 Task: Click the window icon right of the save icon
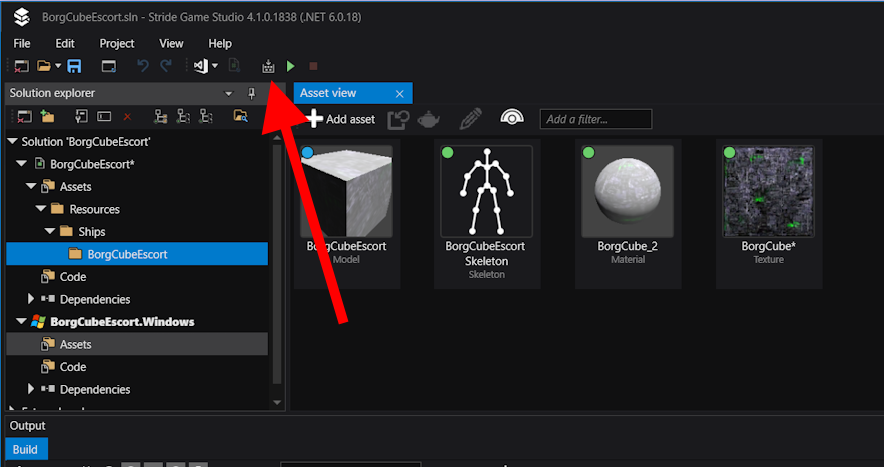(109, 66)
